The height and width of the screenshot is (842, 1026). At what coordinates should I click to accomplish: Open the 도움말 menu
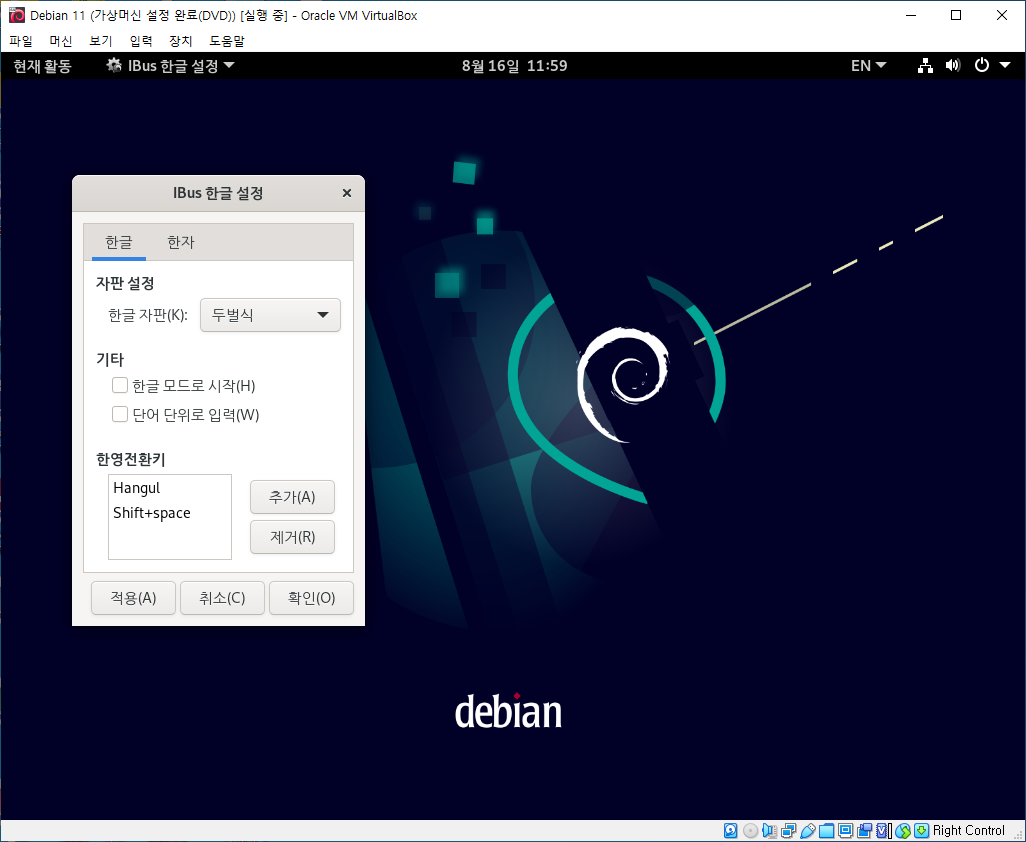(x=226, y=41)
